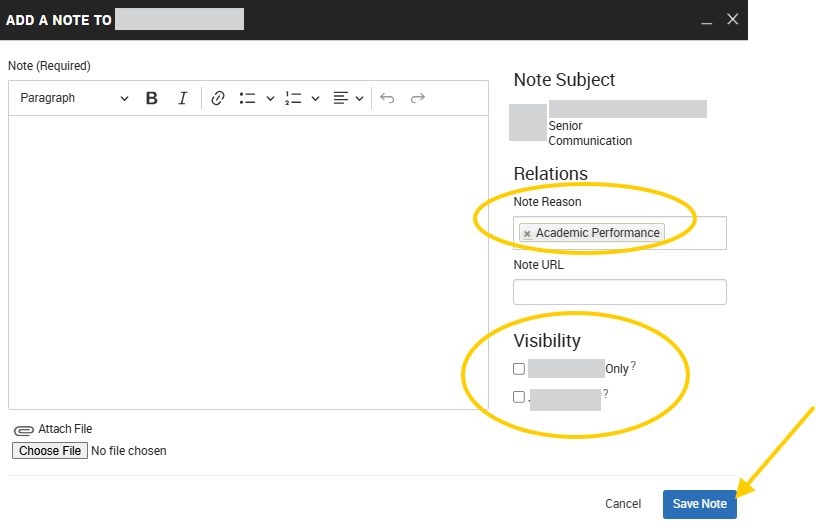The width and height of the screenshot is (816, 530).
Task: Redo the last undone edit
Action: pyautogui.click(x=418, y=98)
